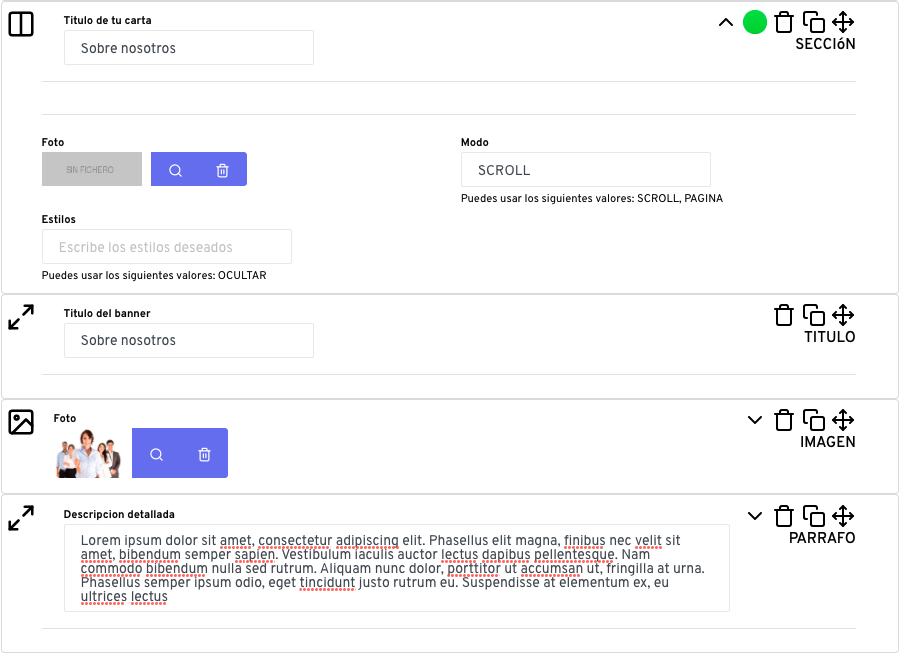The image size is (900, 654).
Task: Toggle the expand arrows icon of Descripcion detallada
Action: click(21, 518)
